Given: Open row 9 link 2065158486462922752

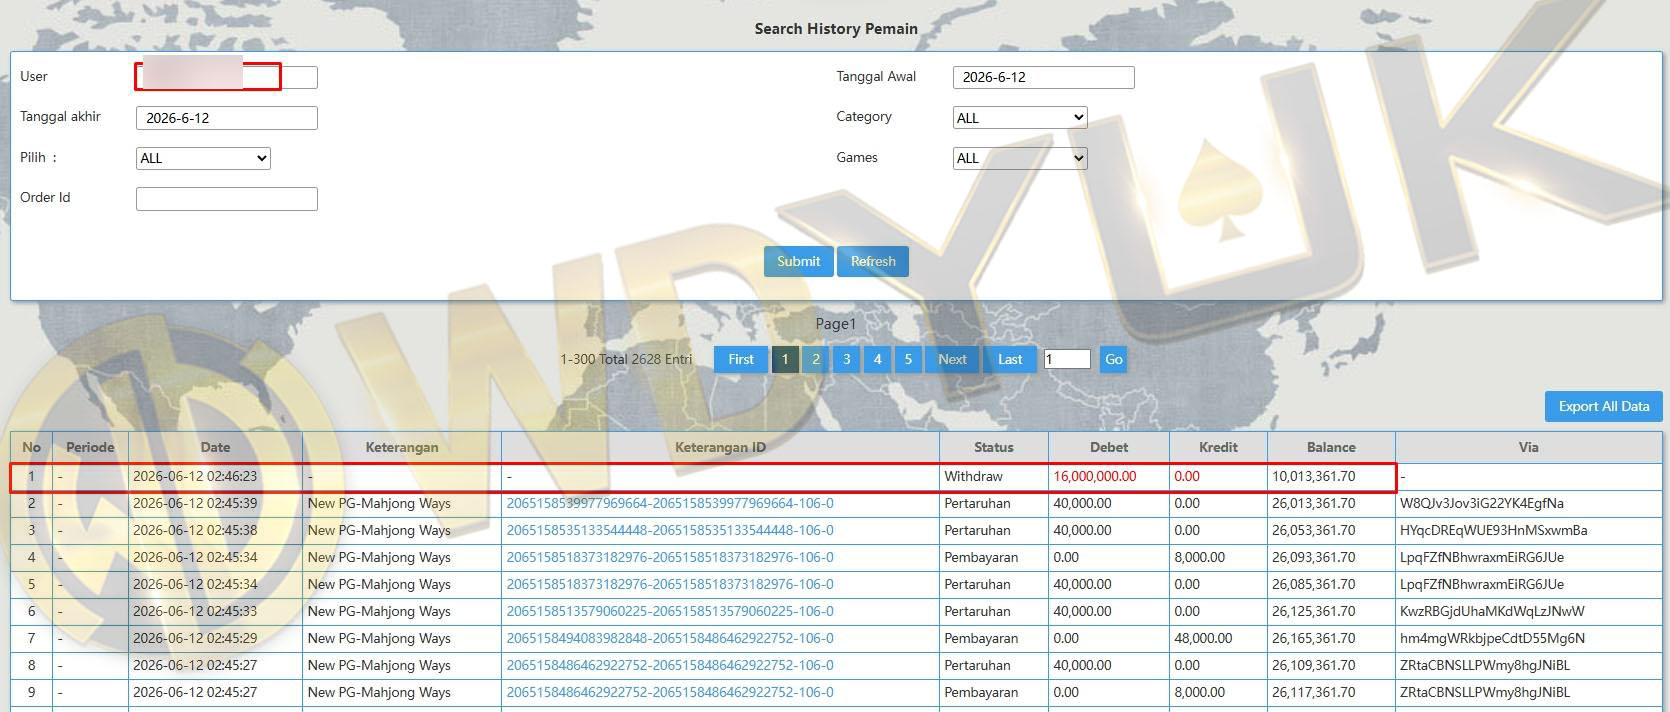Looking at the screenshot, I should point(670,692).
